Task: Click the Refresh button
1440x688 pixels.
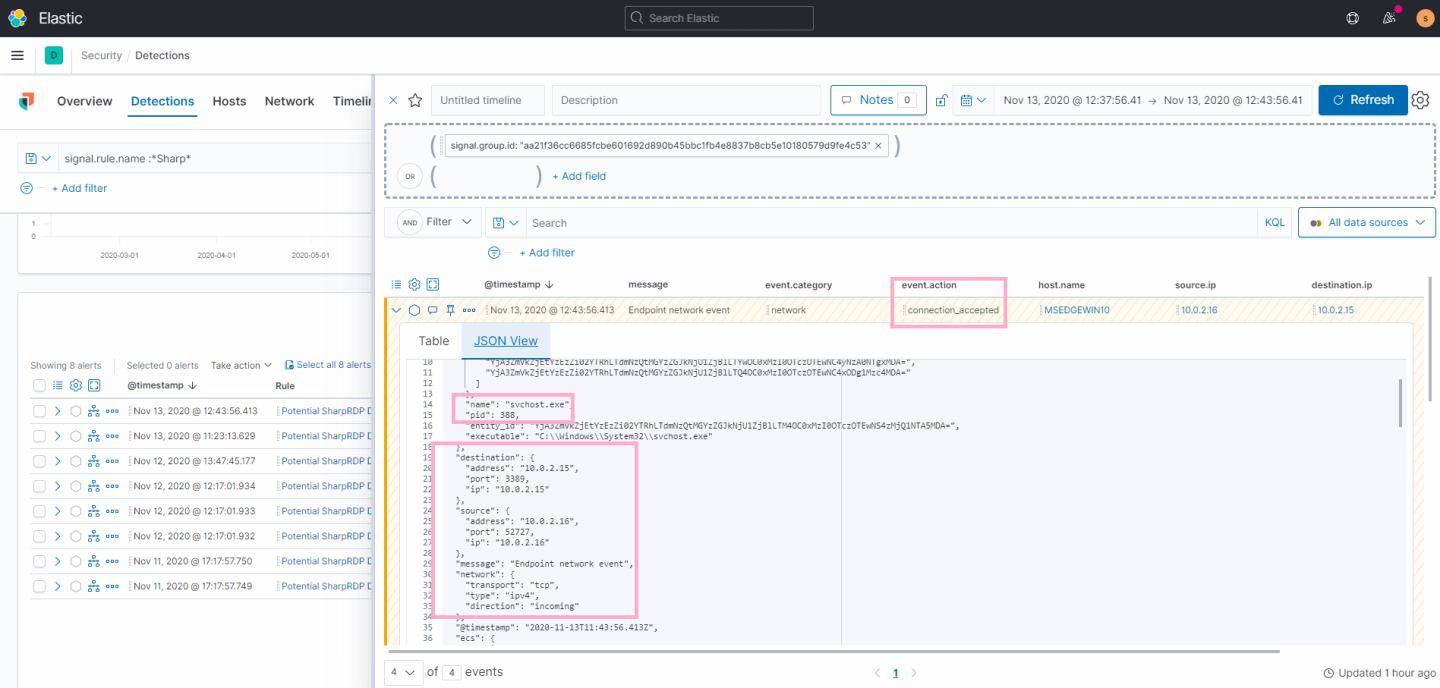Action: pos(1362,99)
